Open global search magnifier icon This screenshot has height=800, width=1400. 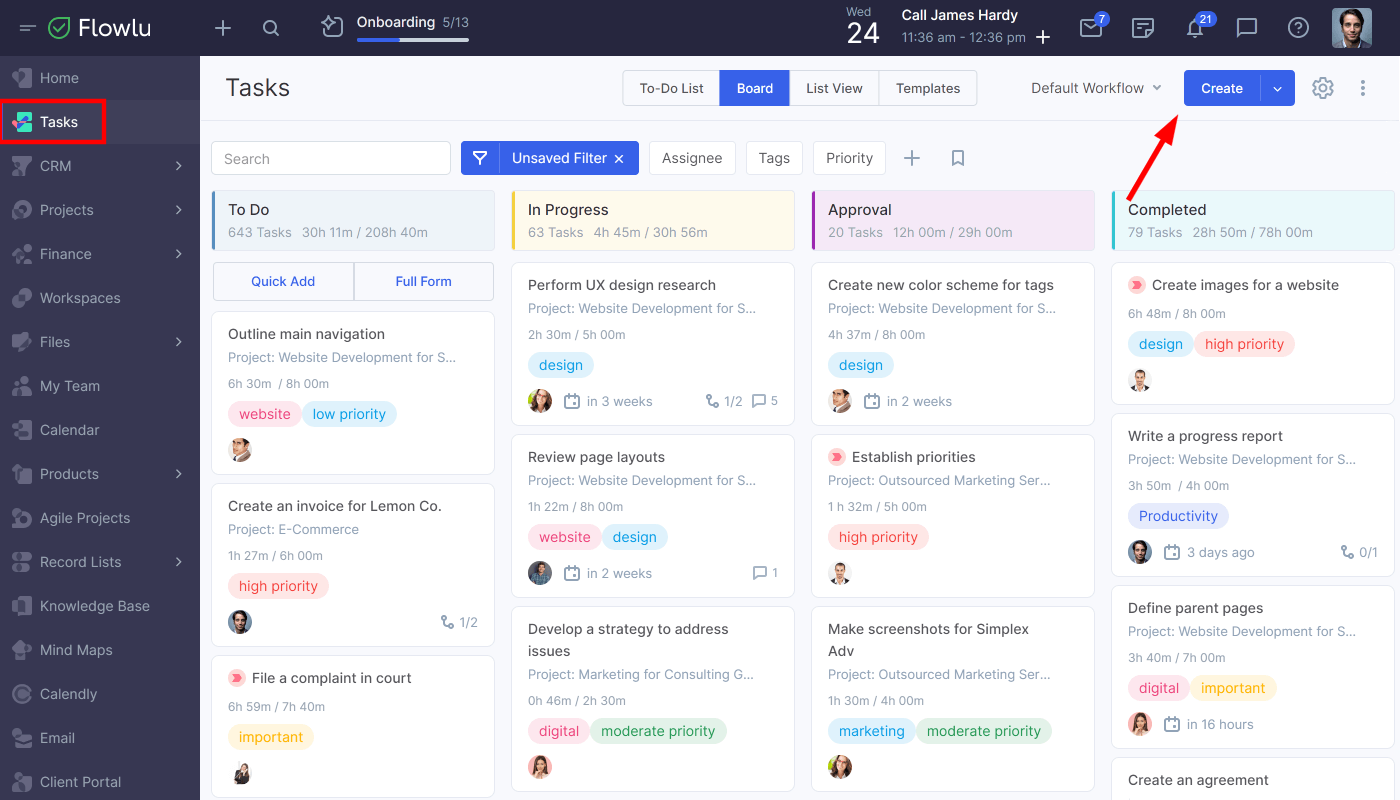271,28
